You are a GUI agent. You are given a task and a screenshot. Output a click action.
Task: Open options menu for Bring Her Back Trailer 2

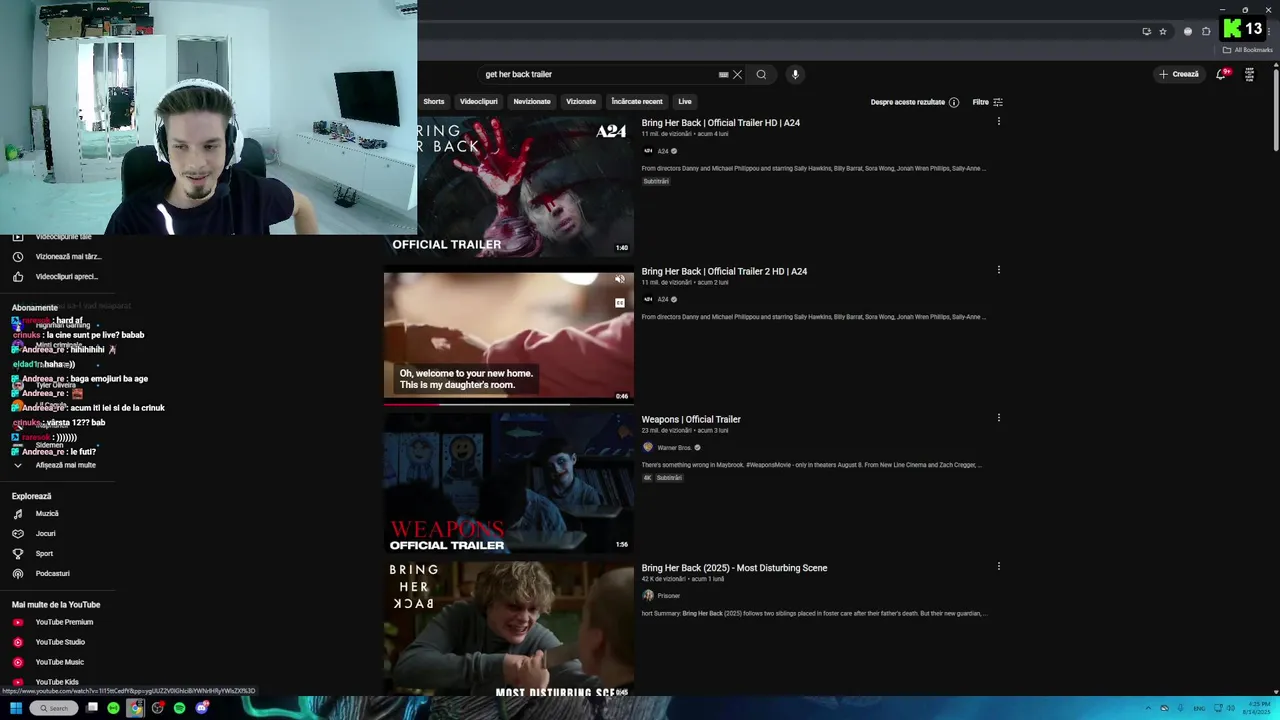coord(998,269)
